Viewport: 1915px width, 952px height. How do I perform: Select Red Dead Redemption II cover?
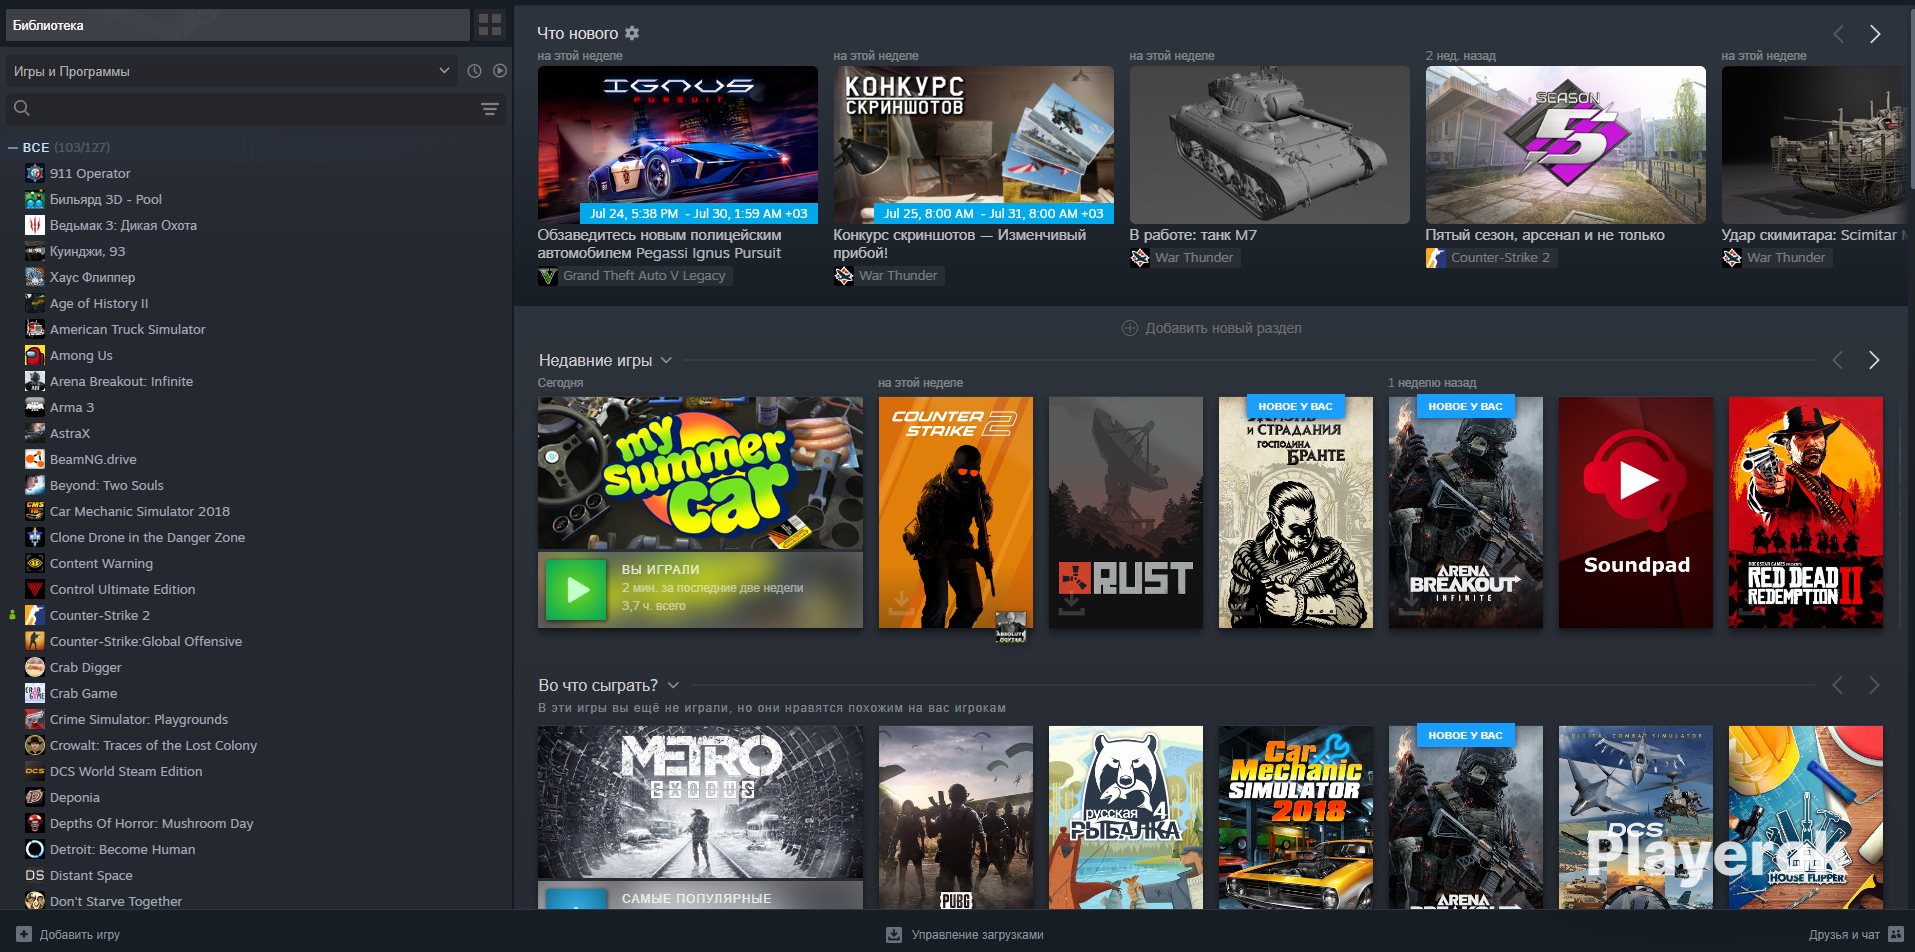(x=1806, y=512)
